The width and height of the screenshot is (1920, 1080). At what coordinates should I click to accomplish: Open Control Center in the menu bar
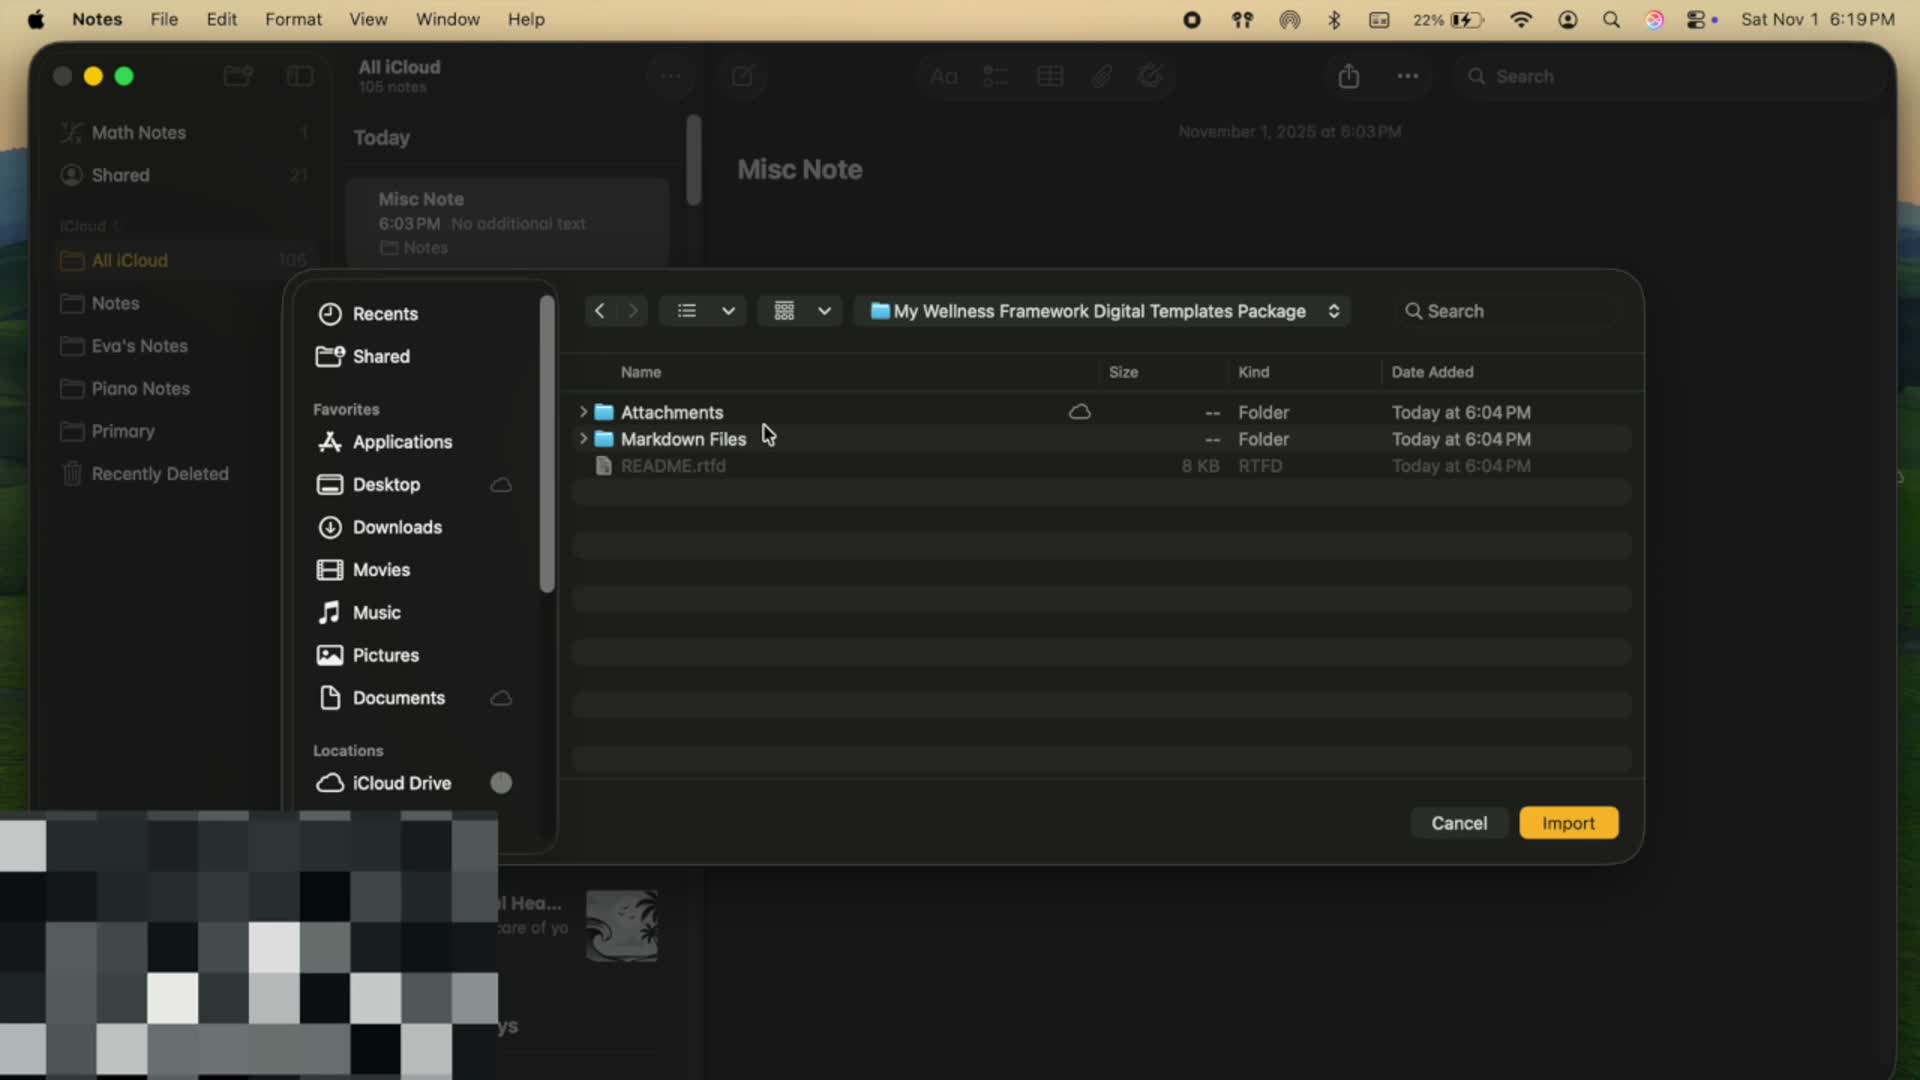point(1697,20)
